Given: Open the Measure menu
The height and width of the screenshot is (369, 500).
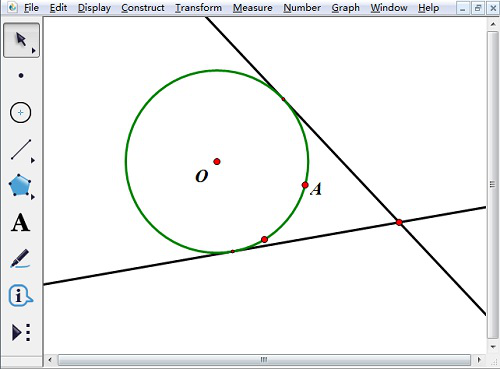Looking at the screenshot, I should click(x=253, y=8).
